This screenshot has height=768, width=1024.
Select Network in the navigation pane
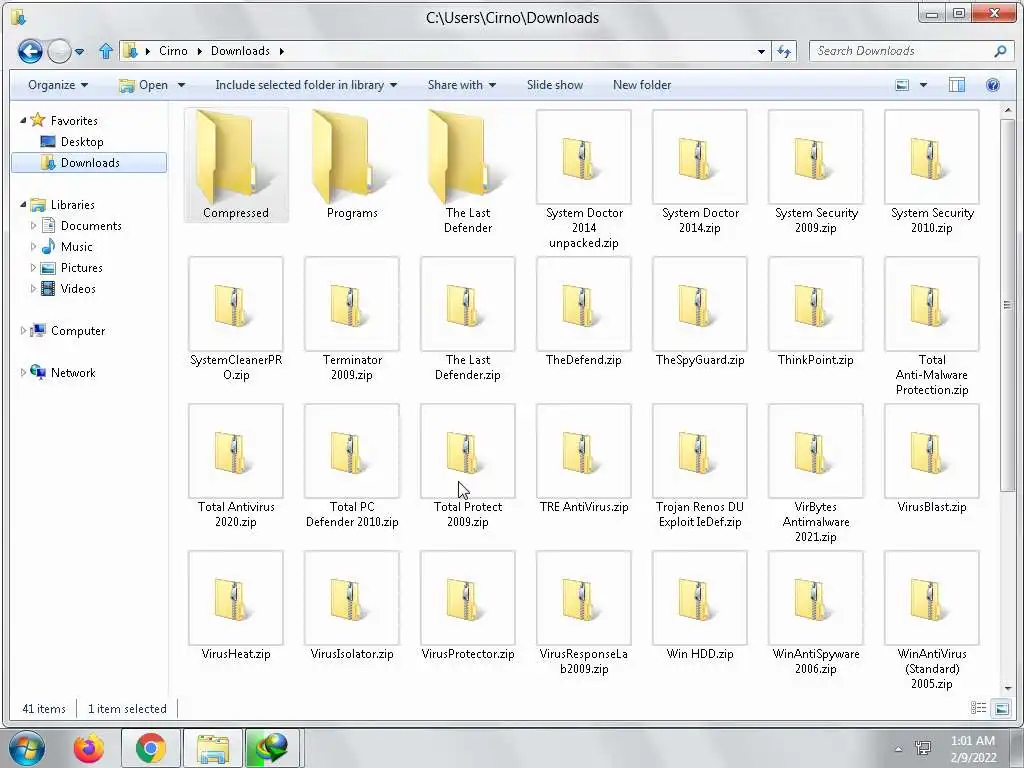72,372
